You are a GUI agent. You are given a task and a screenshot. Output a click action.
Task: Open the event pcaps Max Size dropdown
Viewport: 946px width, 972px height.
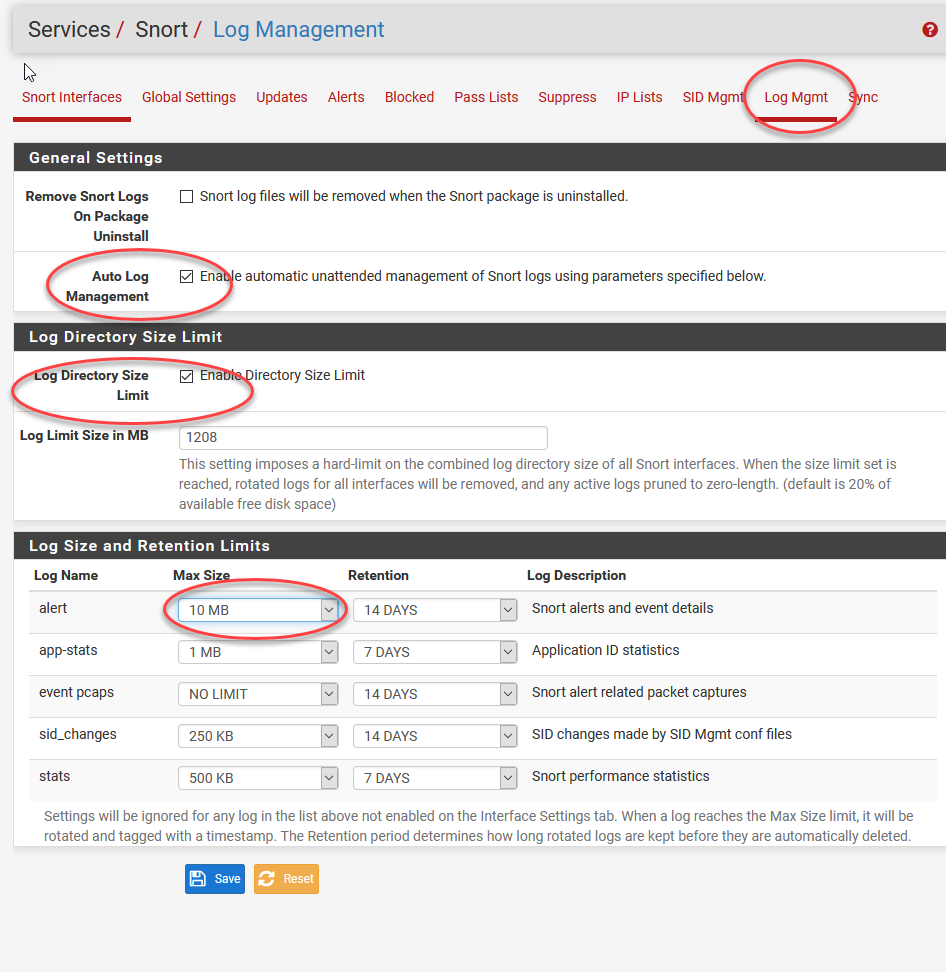[x=258, y=694]
